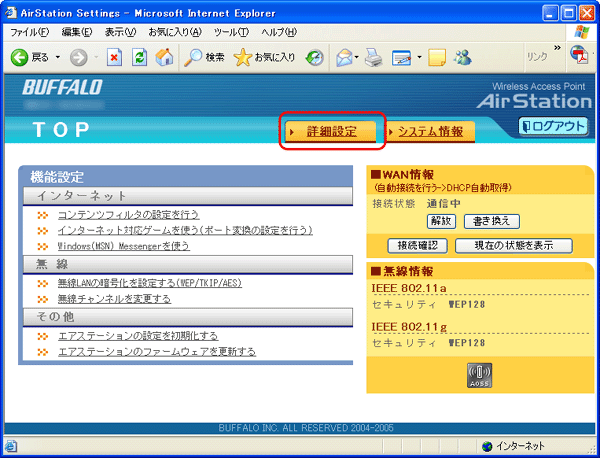Click the 解放 button
The width and height of the screenshot is (600, 458).
441,221
